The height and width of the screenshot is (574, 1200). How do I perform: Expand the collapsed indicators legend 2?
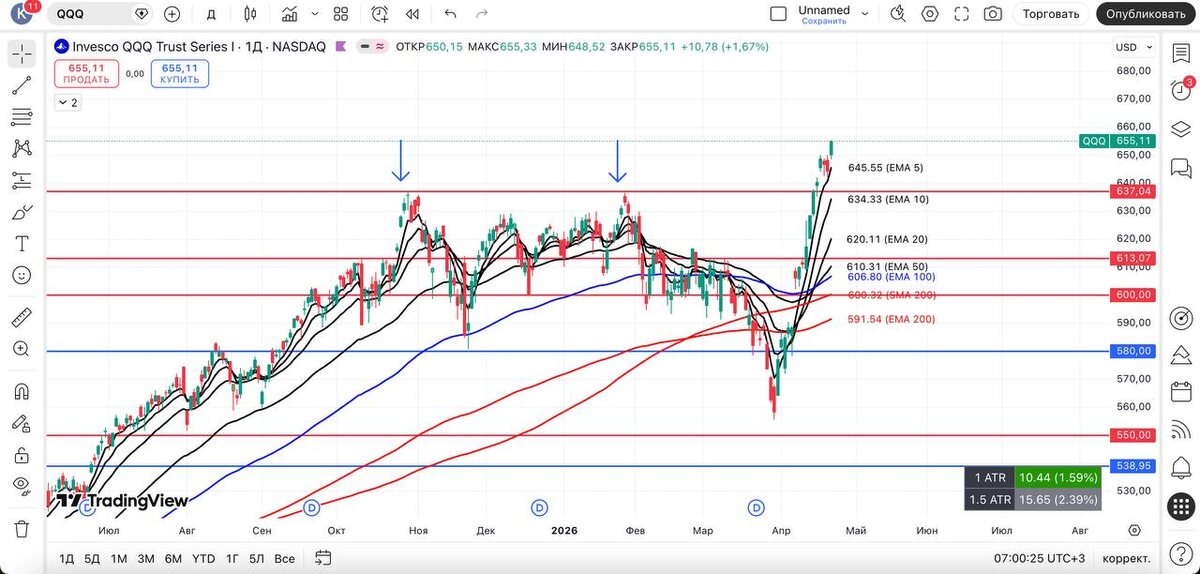(68, 102)
